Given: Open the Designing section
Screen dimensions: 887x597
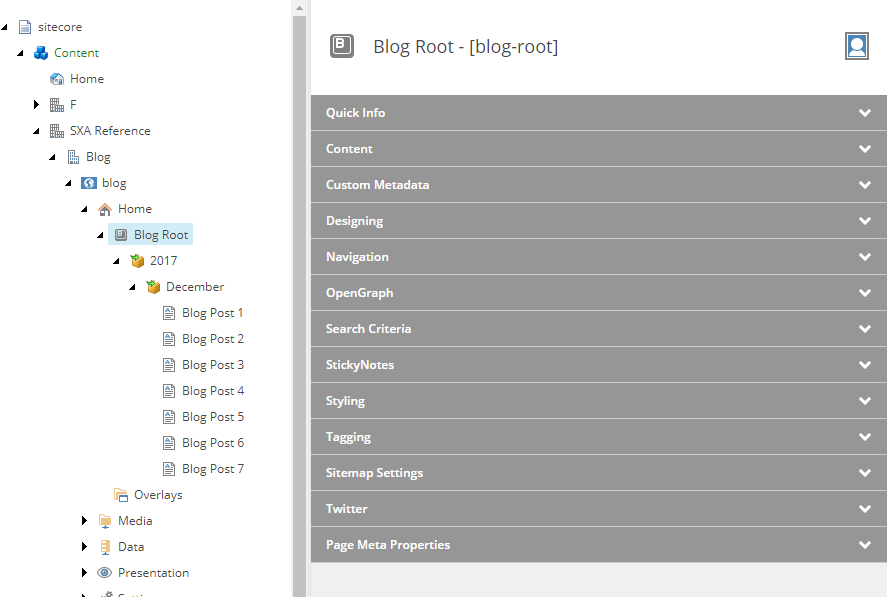Looking at the screenshot, I should click(x=599, y=221).
